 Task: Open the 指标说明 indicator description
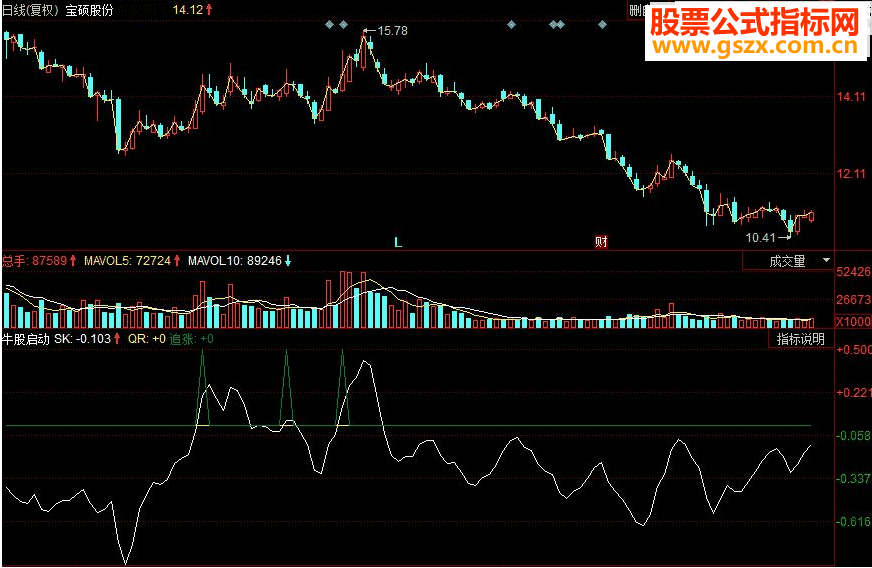800,339
